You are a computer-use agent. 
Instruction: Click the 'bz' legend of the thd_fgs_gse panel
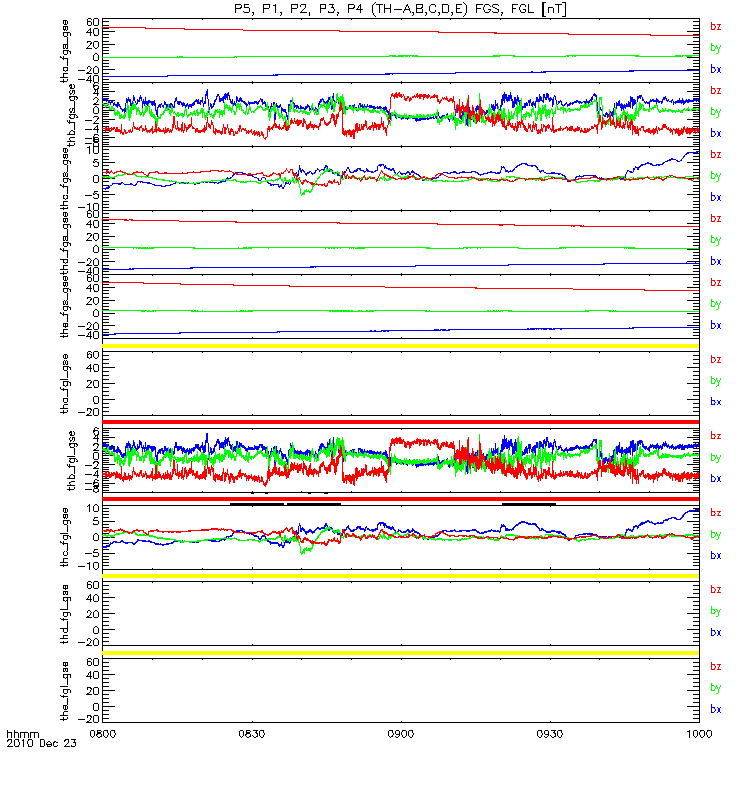[x=716, y=218]
